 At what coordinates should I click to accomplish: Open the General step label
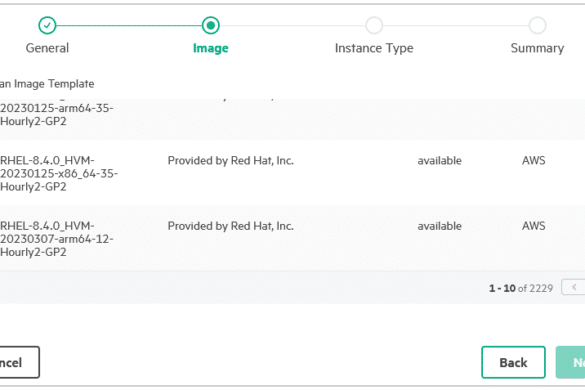(47, 48)
